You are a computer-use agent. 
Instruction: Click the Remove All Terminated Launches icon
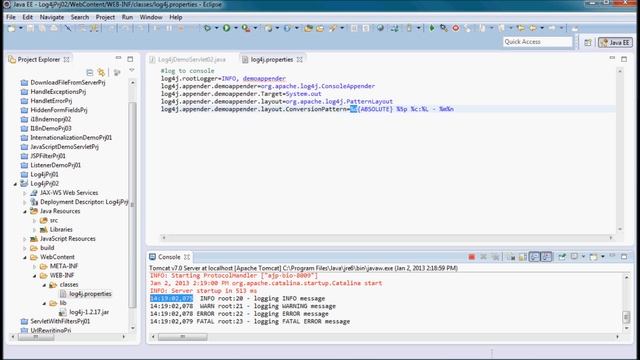pos(495,257)
